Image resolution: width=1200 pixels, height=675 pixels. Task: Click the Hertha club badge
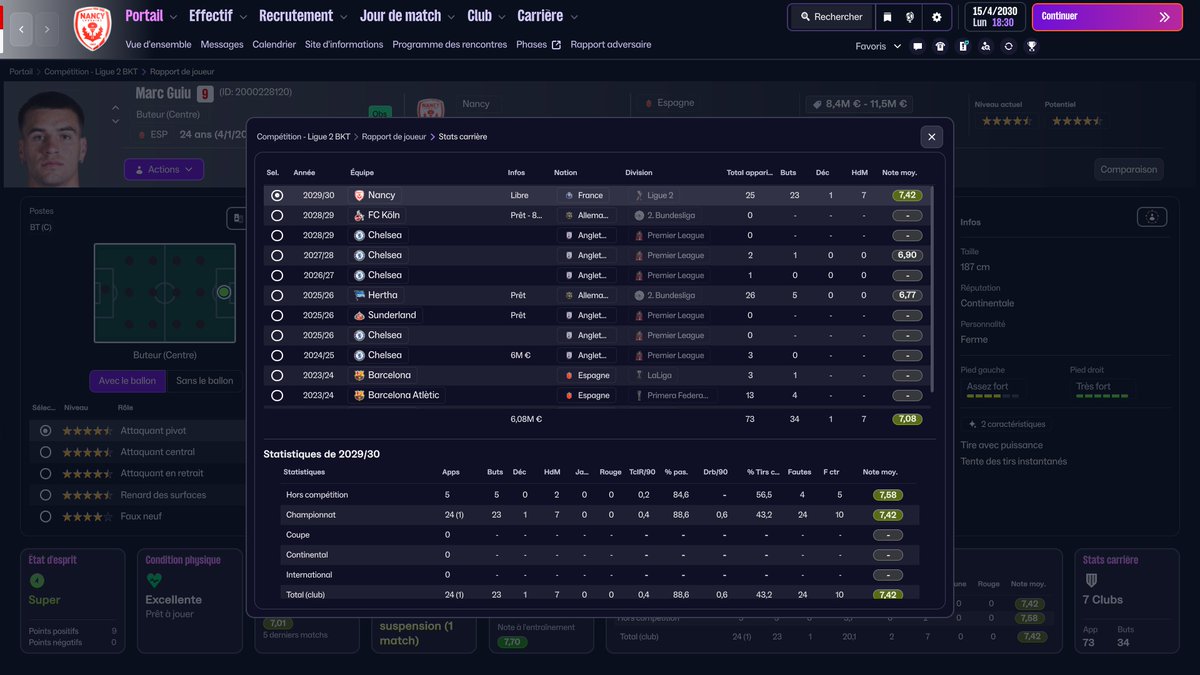tap(359, 295)
